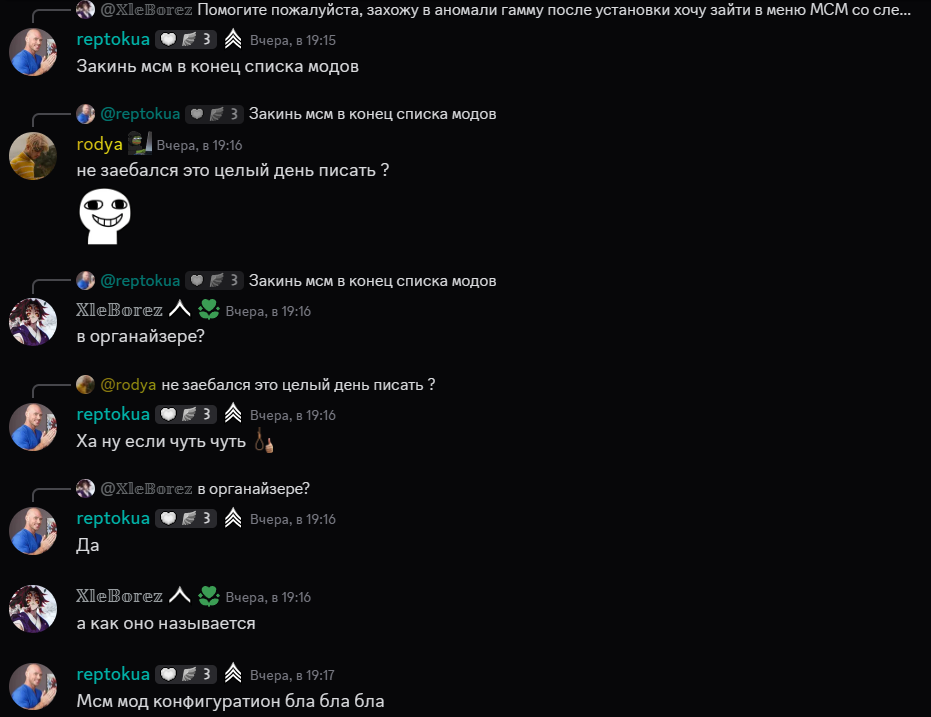Click the trollface sticker image
Viewport: 931px width, 717px height.
click(x=105, y=217)
